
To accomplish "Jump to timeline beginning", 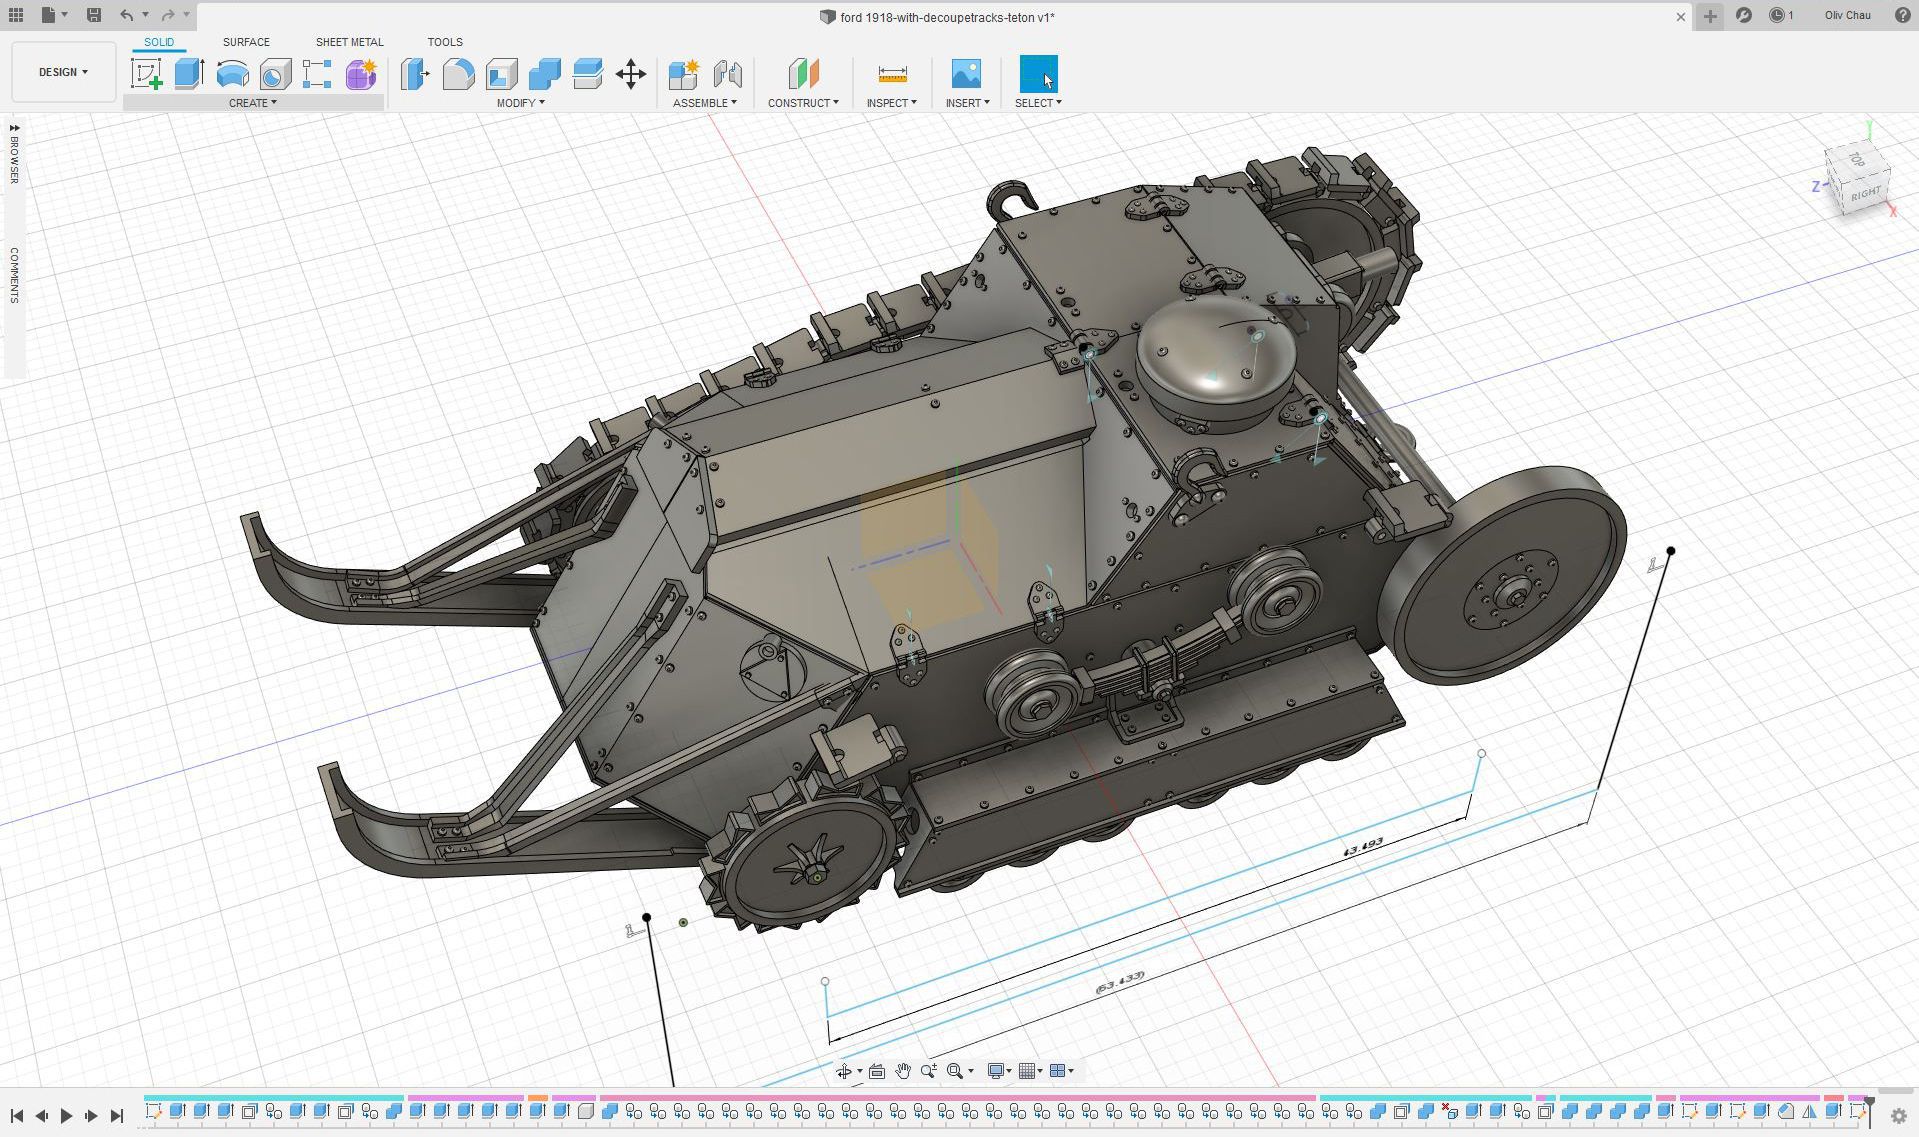I will (x=17, y=1115).
